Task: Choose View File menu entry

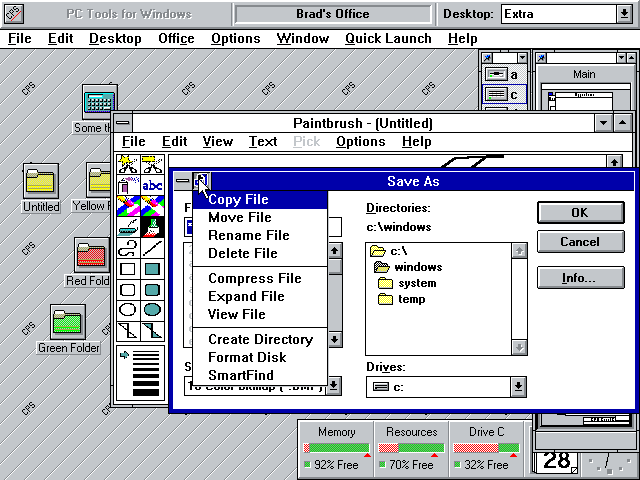Action: 260,314
